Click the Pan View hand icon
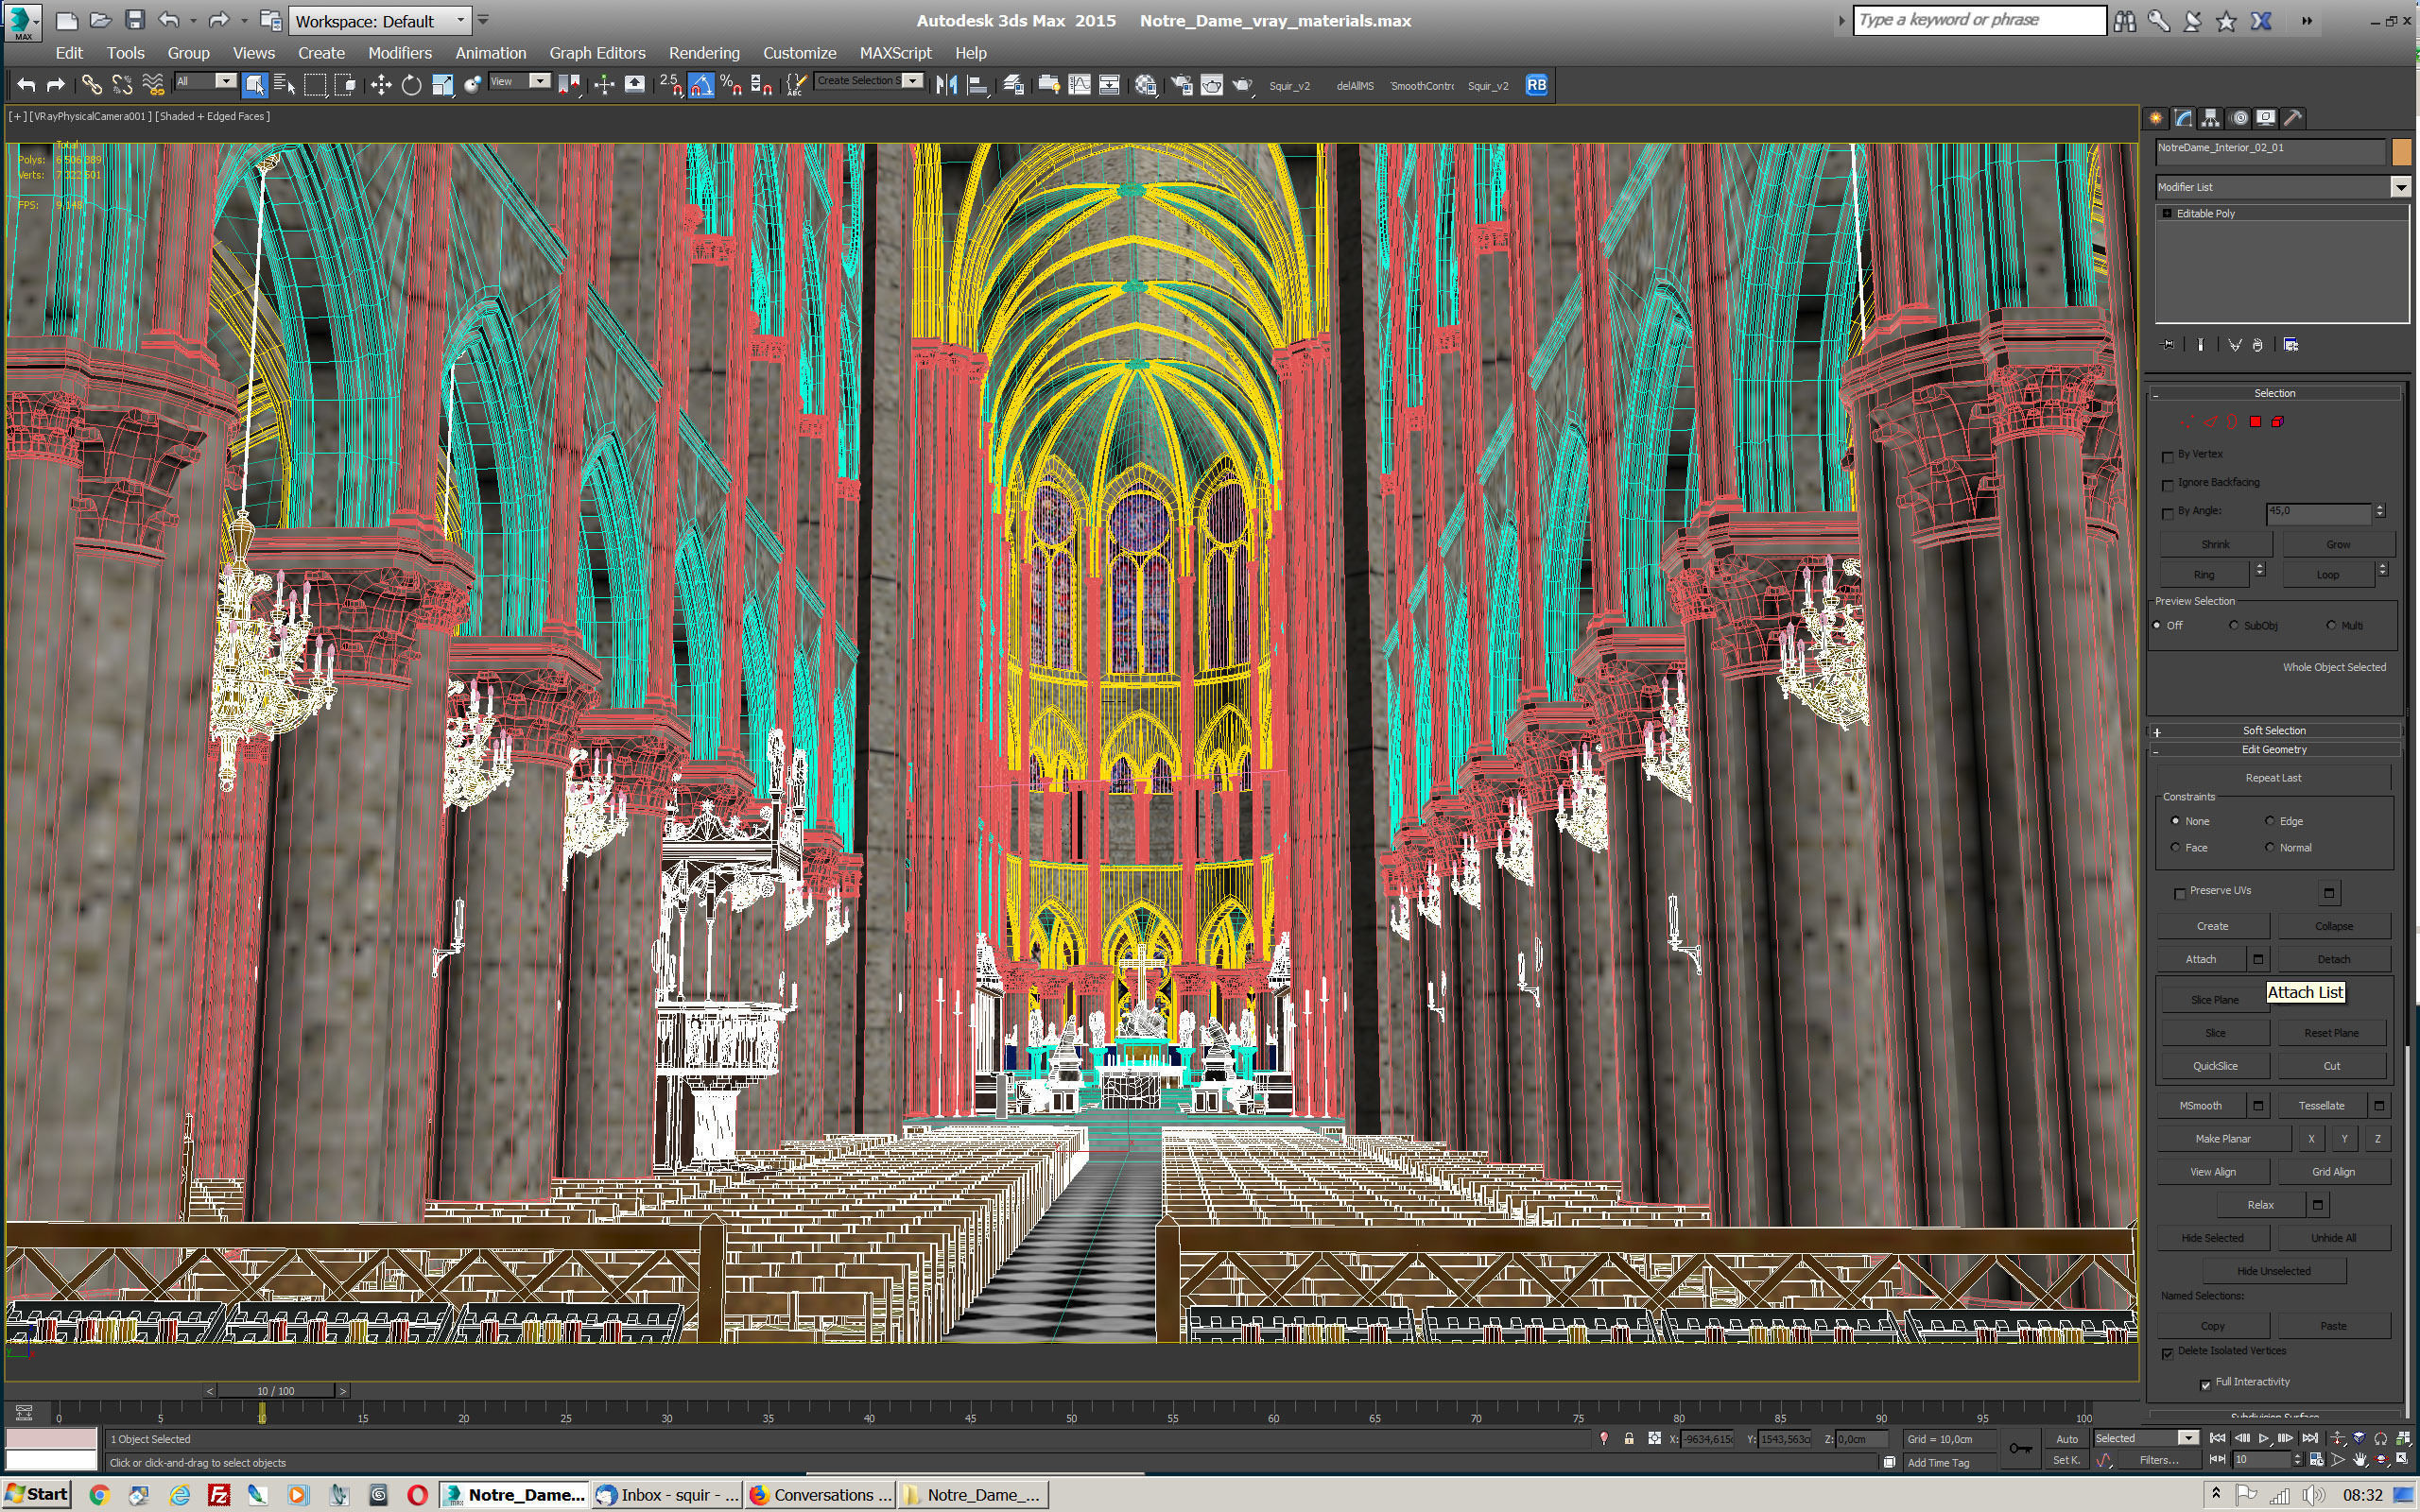 2360,1461
